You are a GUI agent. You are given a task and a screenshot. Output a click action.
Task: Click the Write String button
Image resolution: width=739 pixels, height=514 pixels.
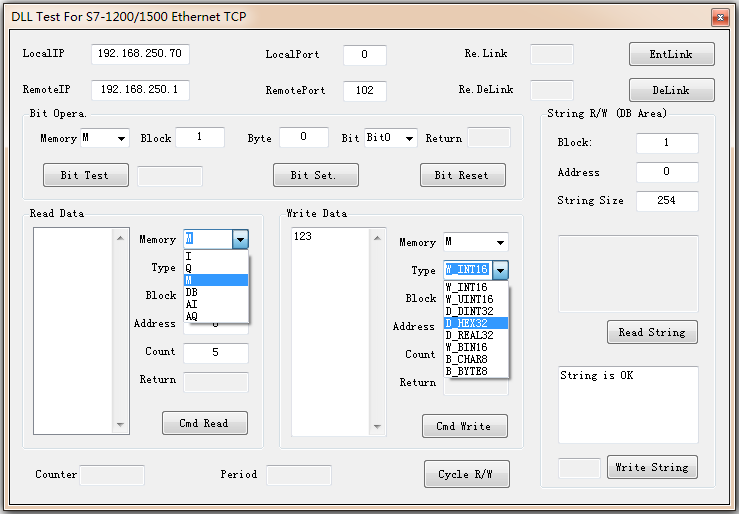(651, 467)
